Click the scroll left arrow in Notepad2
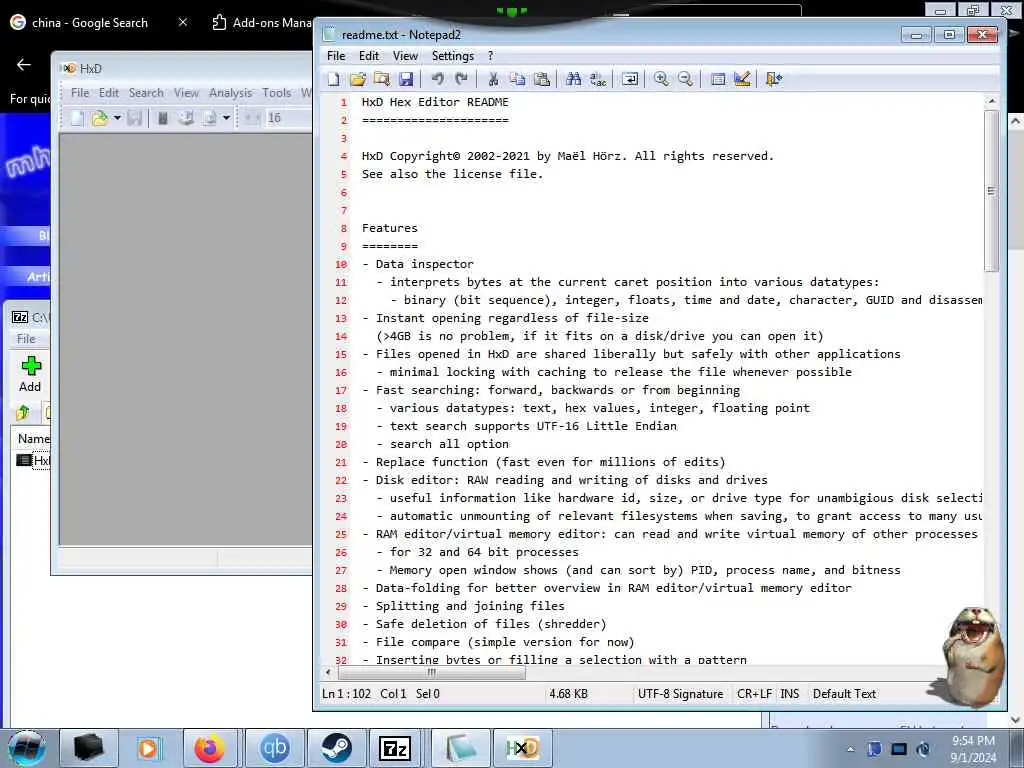The image size is (1024, 768). (328, 673)
